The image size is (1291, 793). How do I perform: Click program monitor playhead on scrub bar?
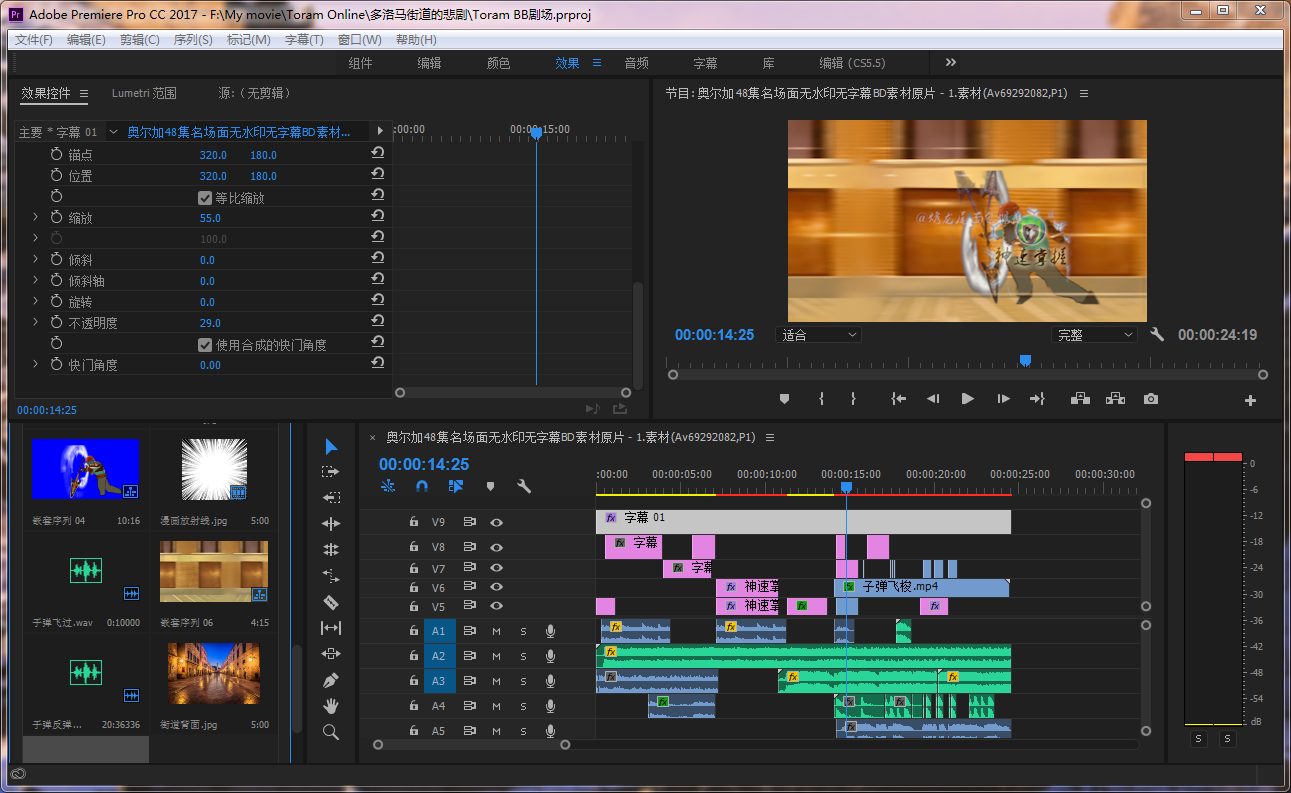pyautogui.click(x=1025, y=360)
